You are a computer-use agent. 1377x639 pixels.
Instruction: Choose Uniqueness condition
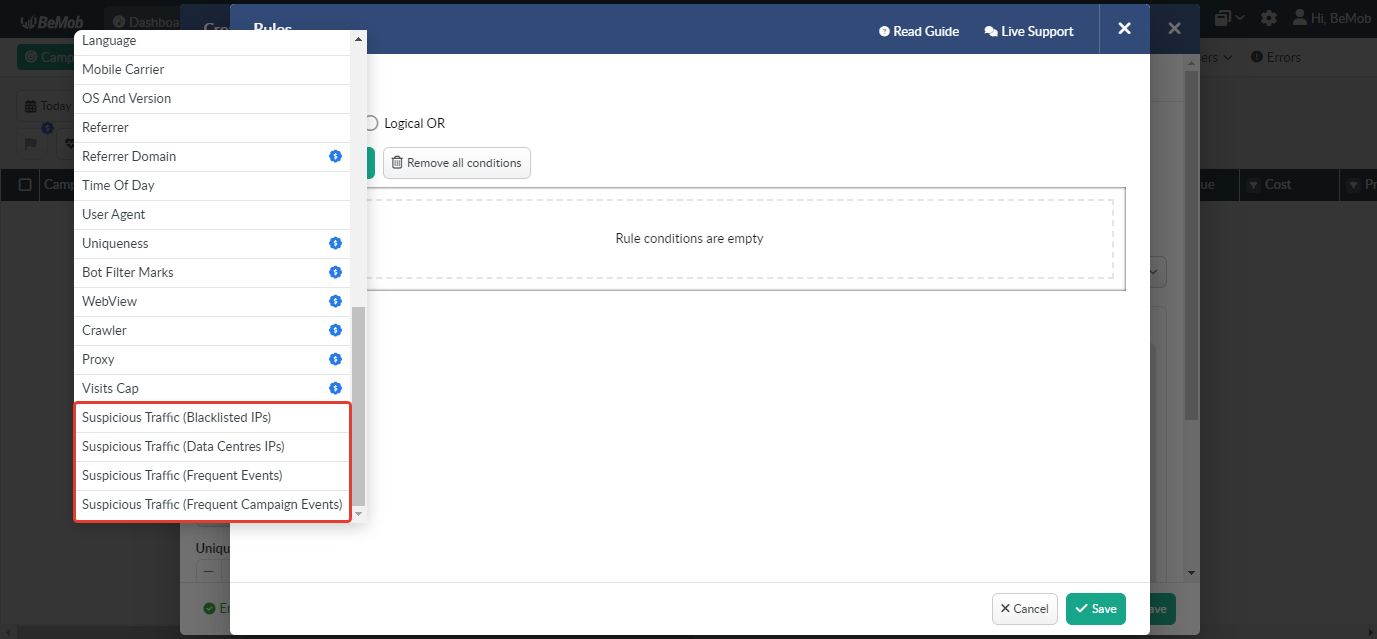click(212, 244)
